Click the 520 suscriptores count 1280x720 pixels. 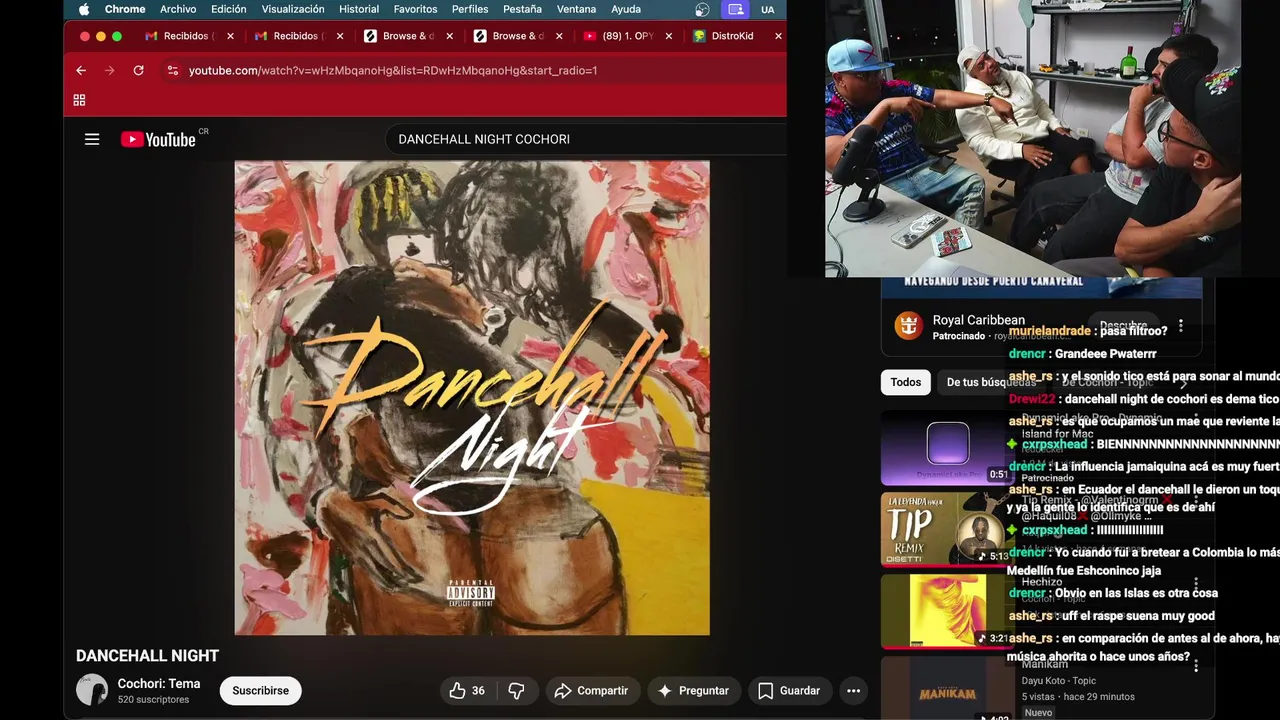(153, 700)
